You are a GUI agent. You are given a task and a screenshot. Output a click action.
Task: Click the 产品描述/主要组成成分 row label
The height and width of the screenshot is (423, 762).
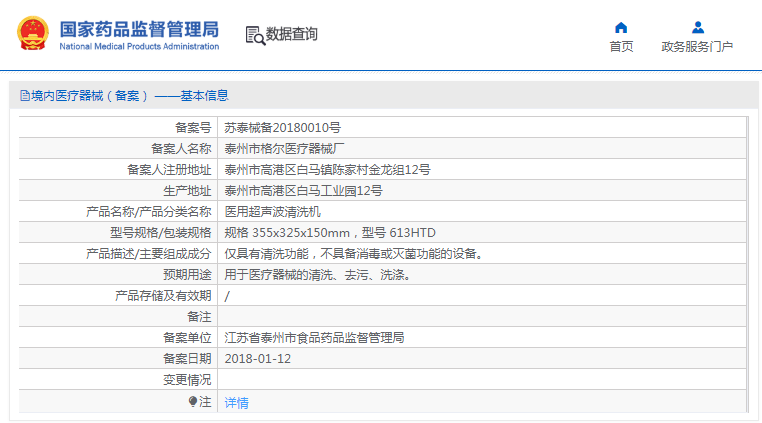(149, 254)
